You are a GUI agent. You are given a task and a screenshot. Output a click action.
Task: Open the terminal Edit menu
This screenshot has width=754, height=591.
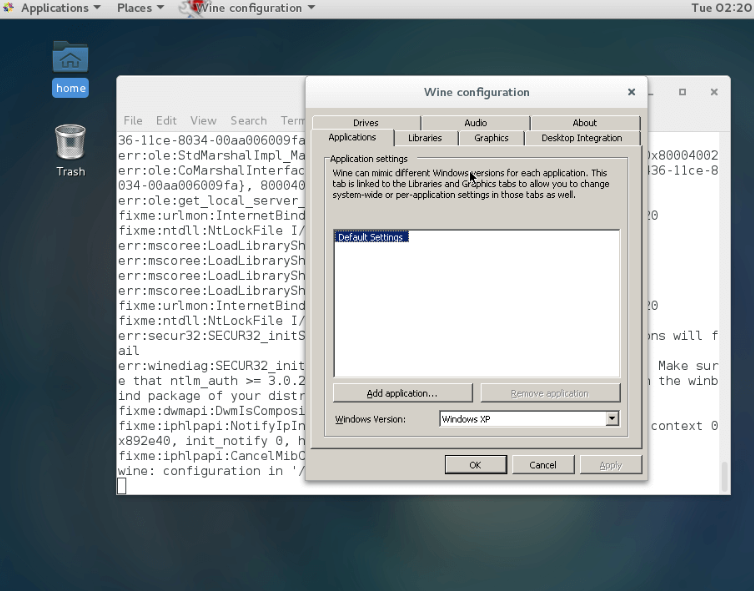[166, 120]
